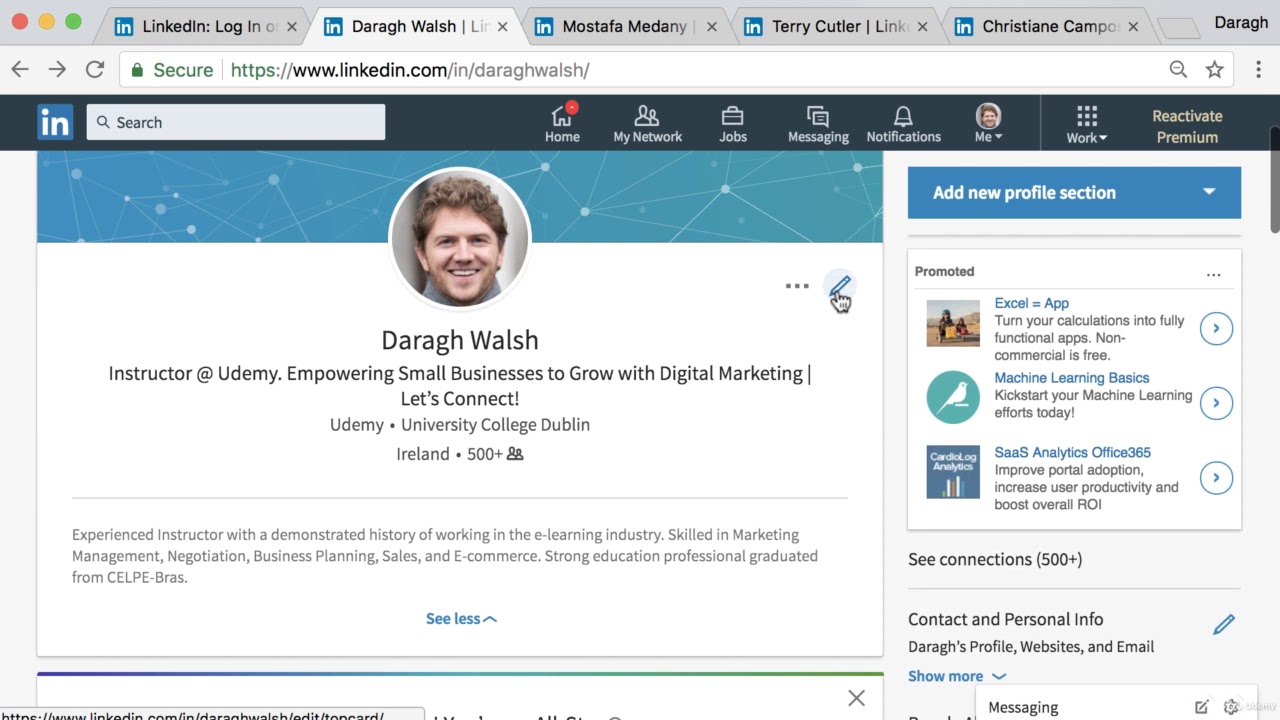The image size is (1280, 720).
Task: Open the Notifications bell icon
Action: coord(903,123)
